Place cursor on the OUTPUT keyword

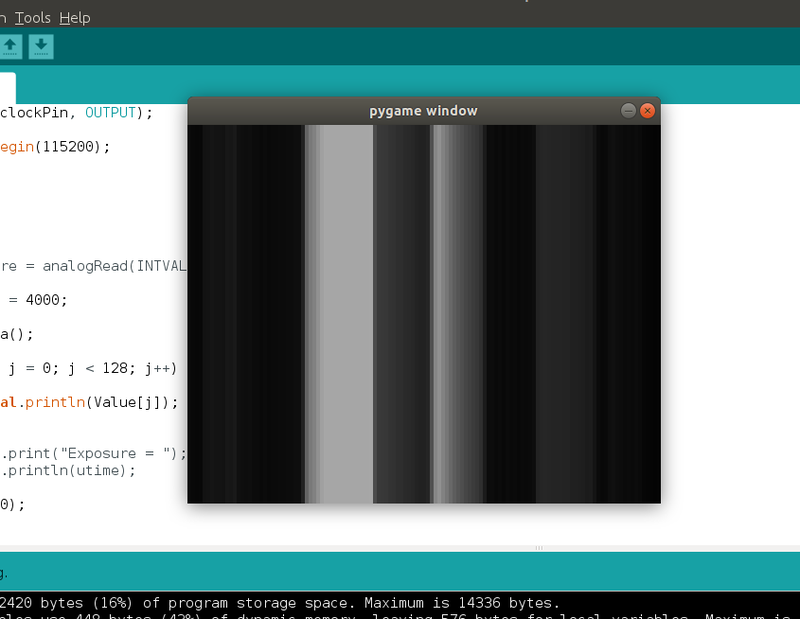click(110, 112)
